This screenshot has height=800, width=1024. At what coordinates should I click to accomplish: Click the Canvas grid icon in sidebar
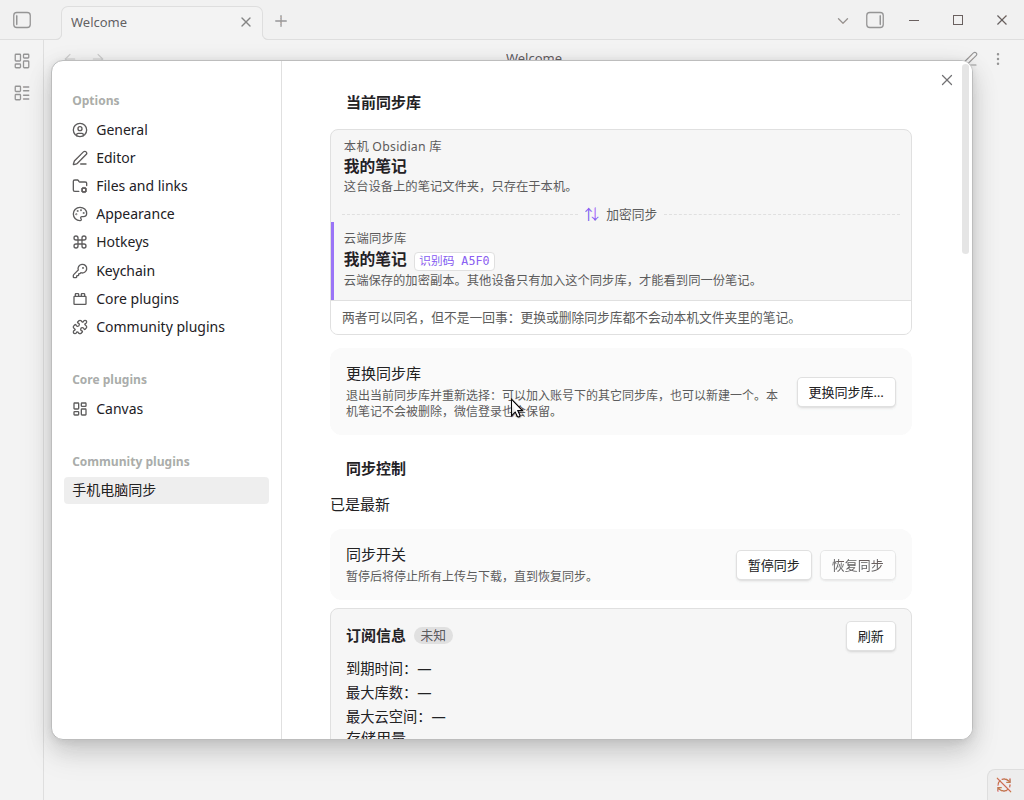tap(80, 409)
